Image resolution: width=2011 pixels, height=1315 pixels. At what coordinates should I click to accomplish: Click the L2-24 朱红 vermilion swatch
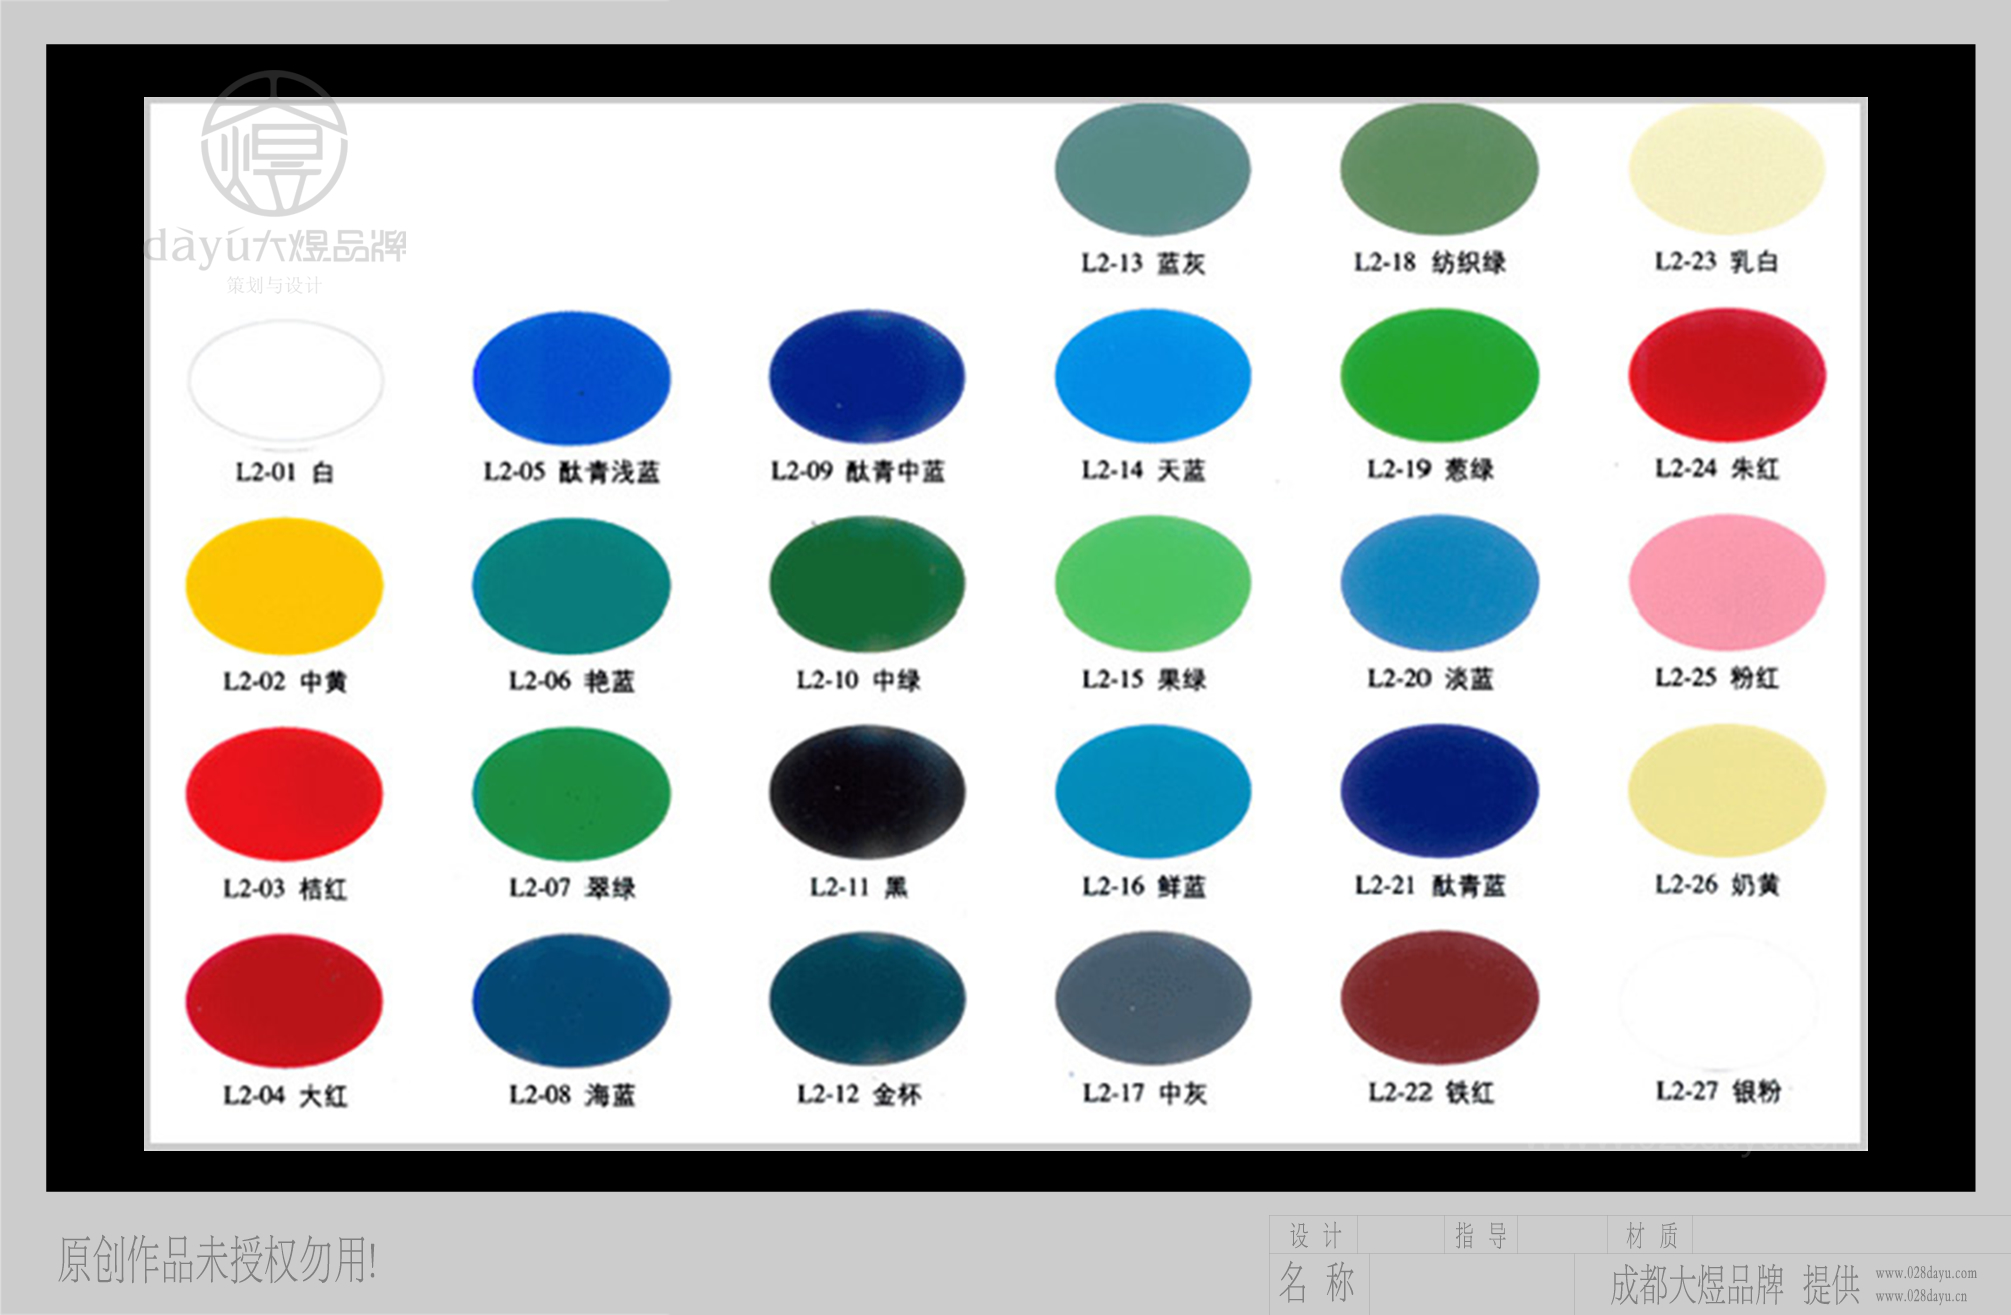[1727, 374]
